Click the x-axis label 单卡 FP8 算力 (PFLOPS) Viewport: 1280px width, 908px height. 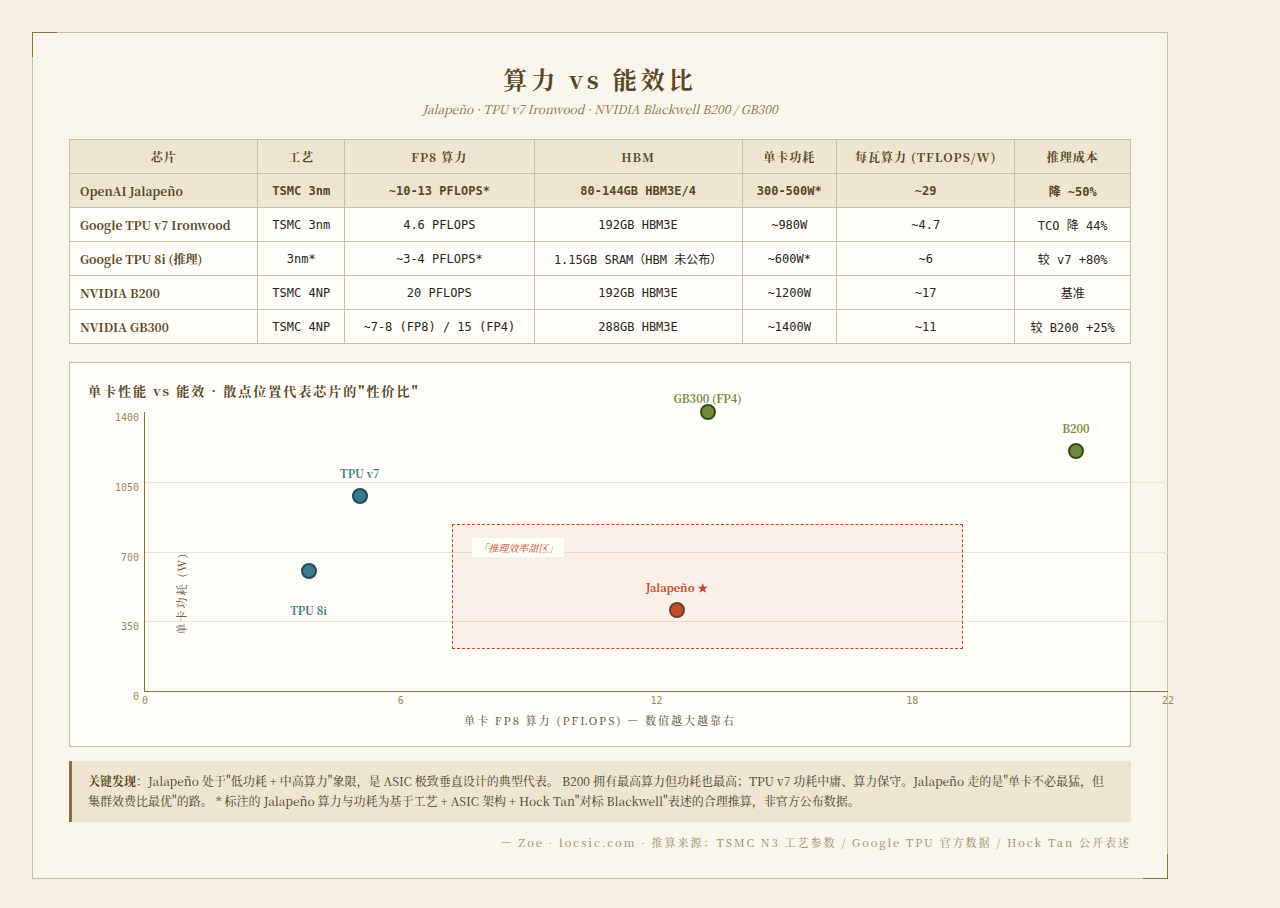(x=599, y=721)
